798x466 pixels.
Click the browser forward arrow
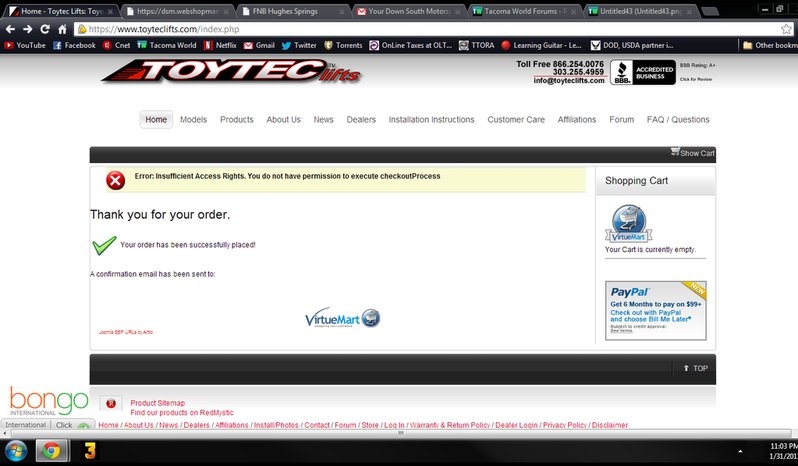27,29
